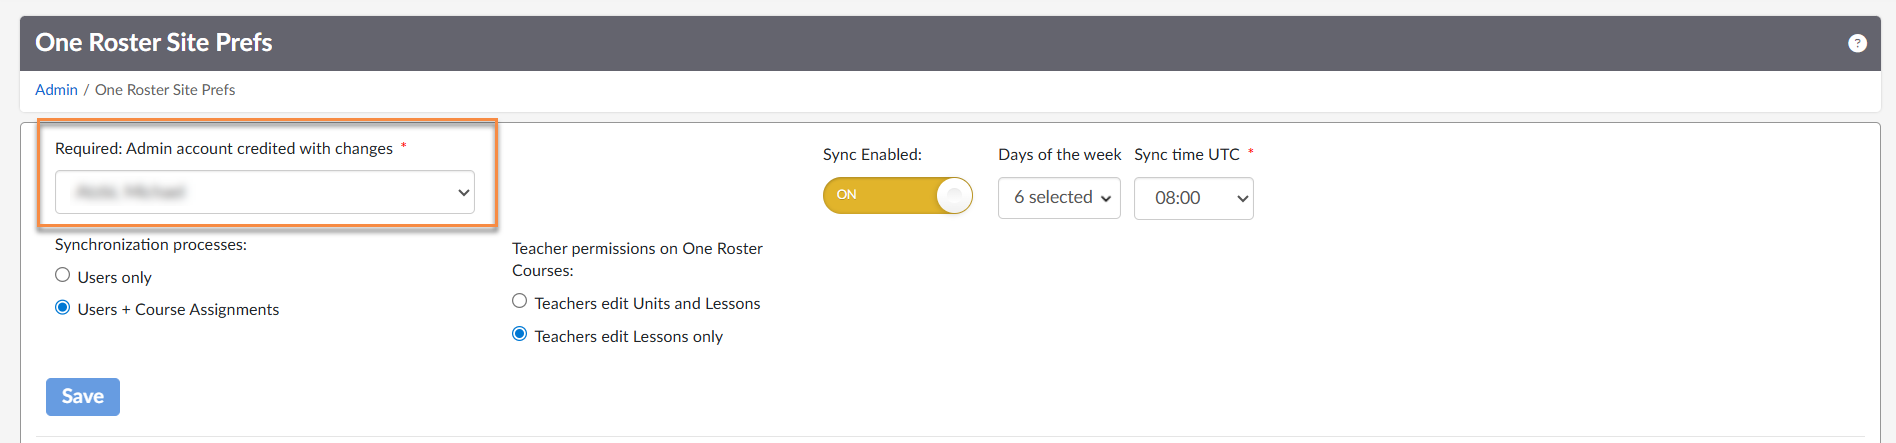
Task: Click the Required Admin account label
Action: pyautogui.click(x=224, y=149)
